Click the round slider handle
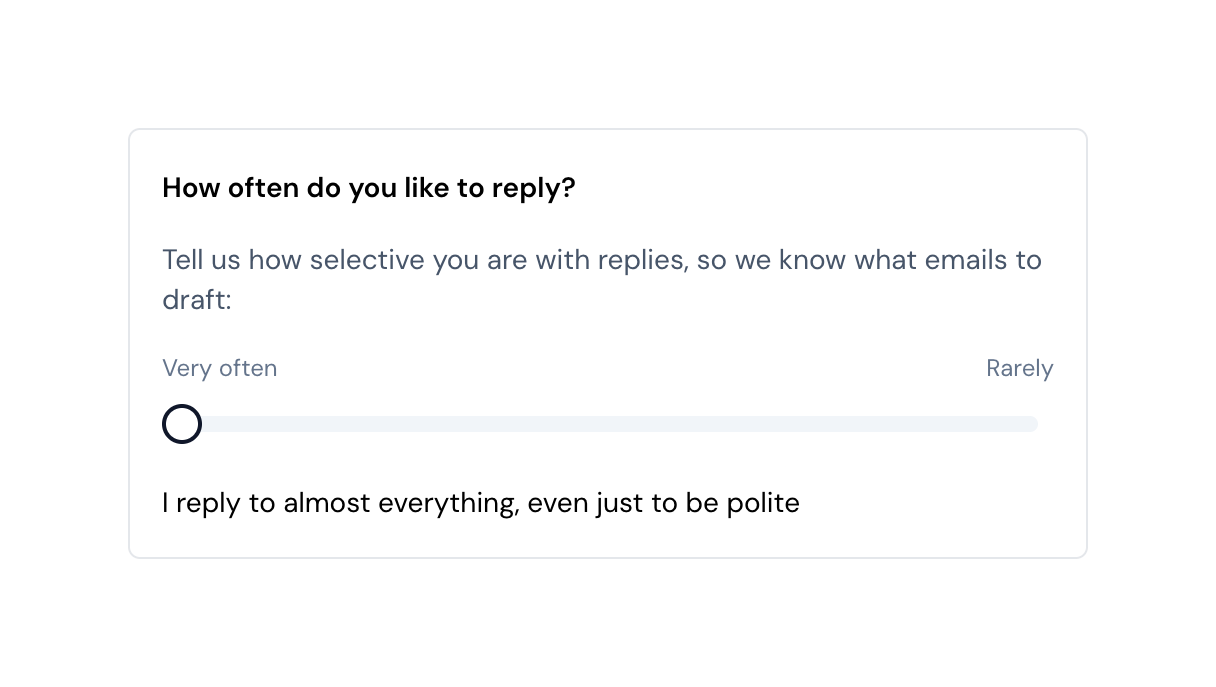Image resolution: width=1216 pixels, height=687 pixels. tap(182, 424)
